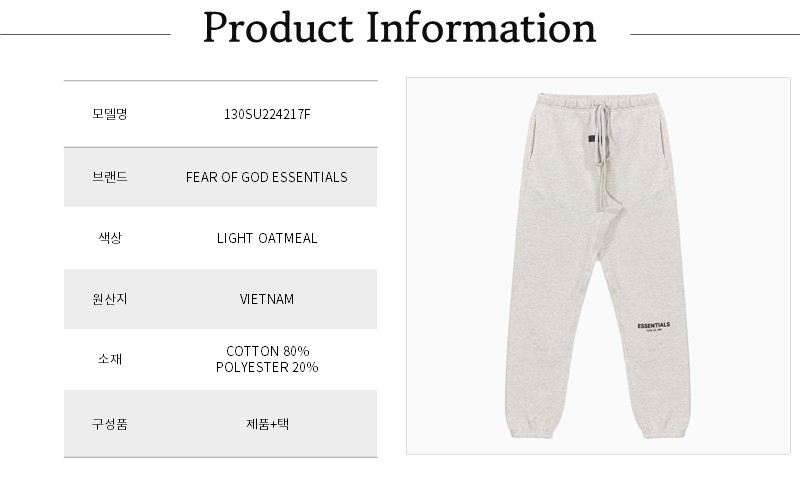The image size is (800, 491).
Task: Click the FEAR OF GOD ESSENTIALS text
Action: tap(266, 177)
